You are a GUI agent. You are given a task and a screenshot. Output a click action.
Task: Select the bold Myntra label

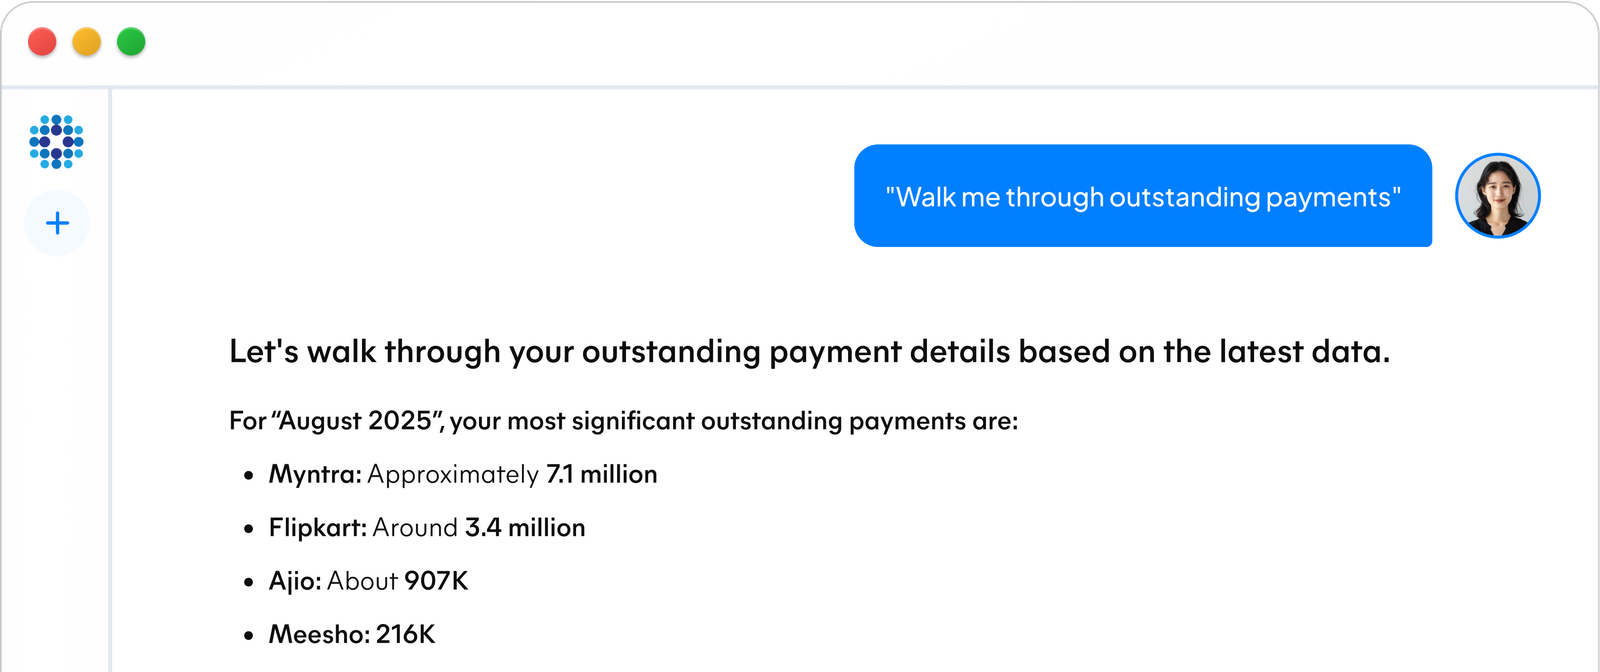pyautogui.click(x=315, y=474)
